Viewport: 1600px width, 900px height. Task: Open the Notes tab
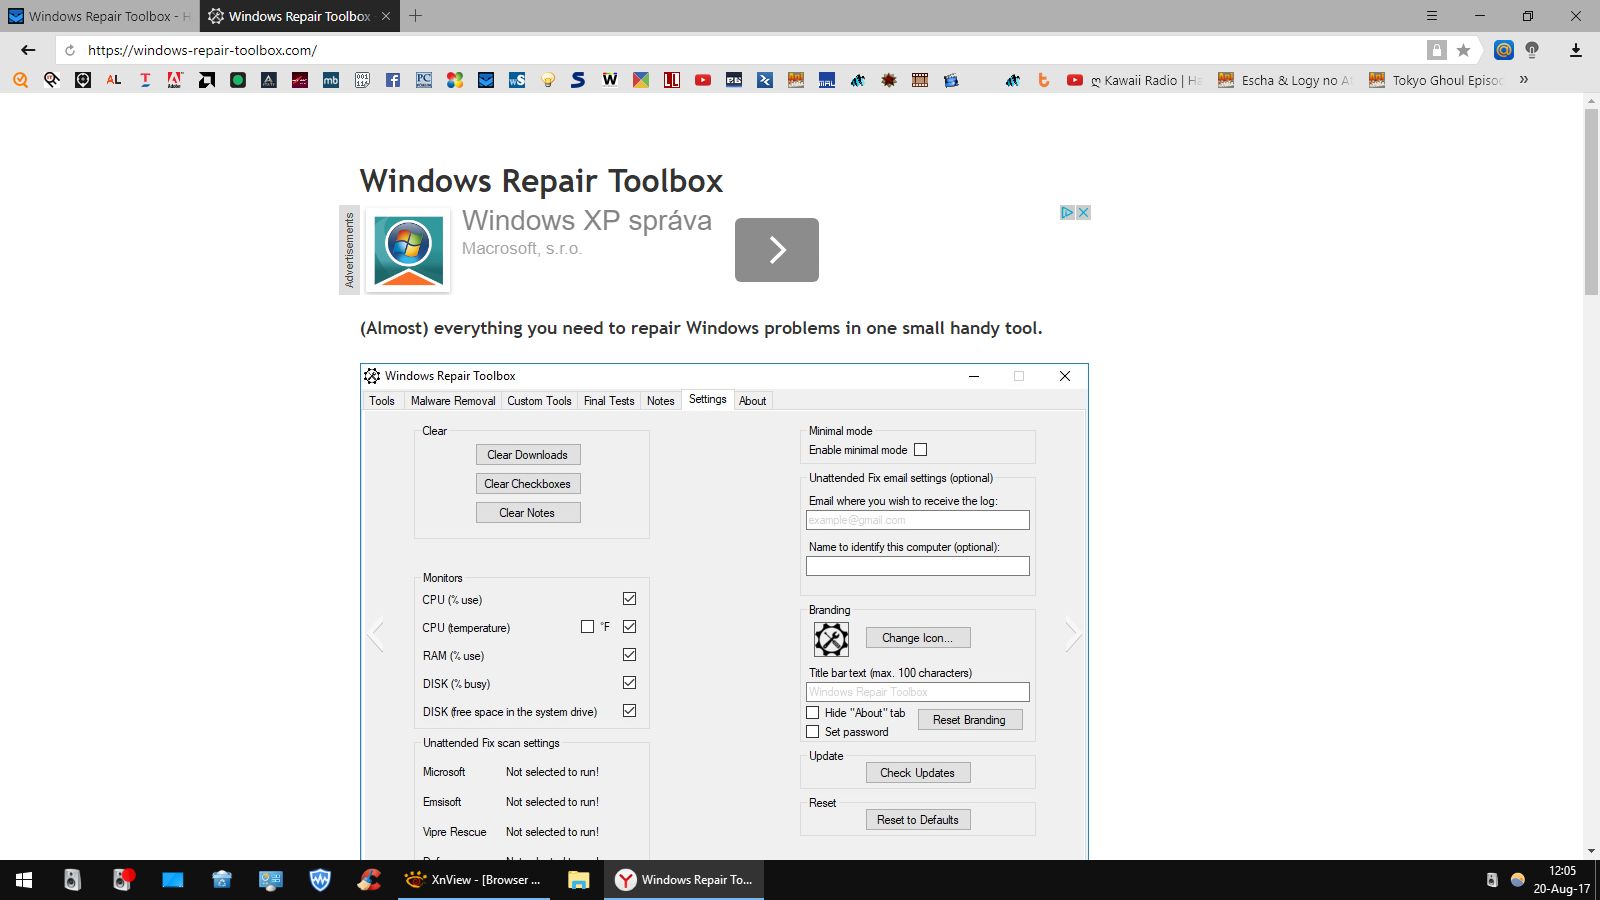[x=661, y=401]
